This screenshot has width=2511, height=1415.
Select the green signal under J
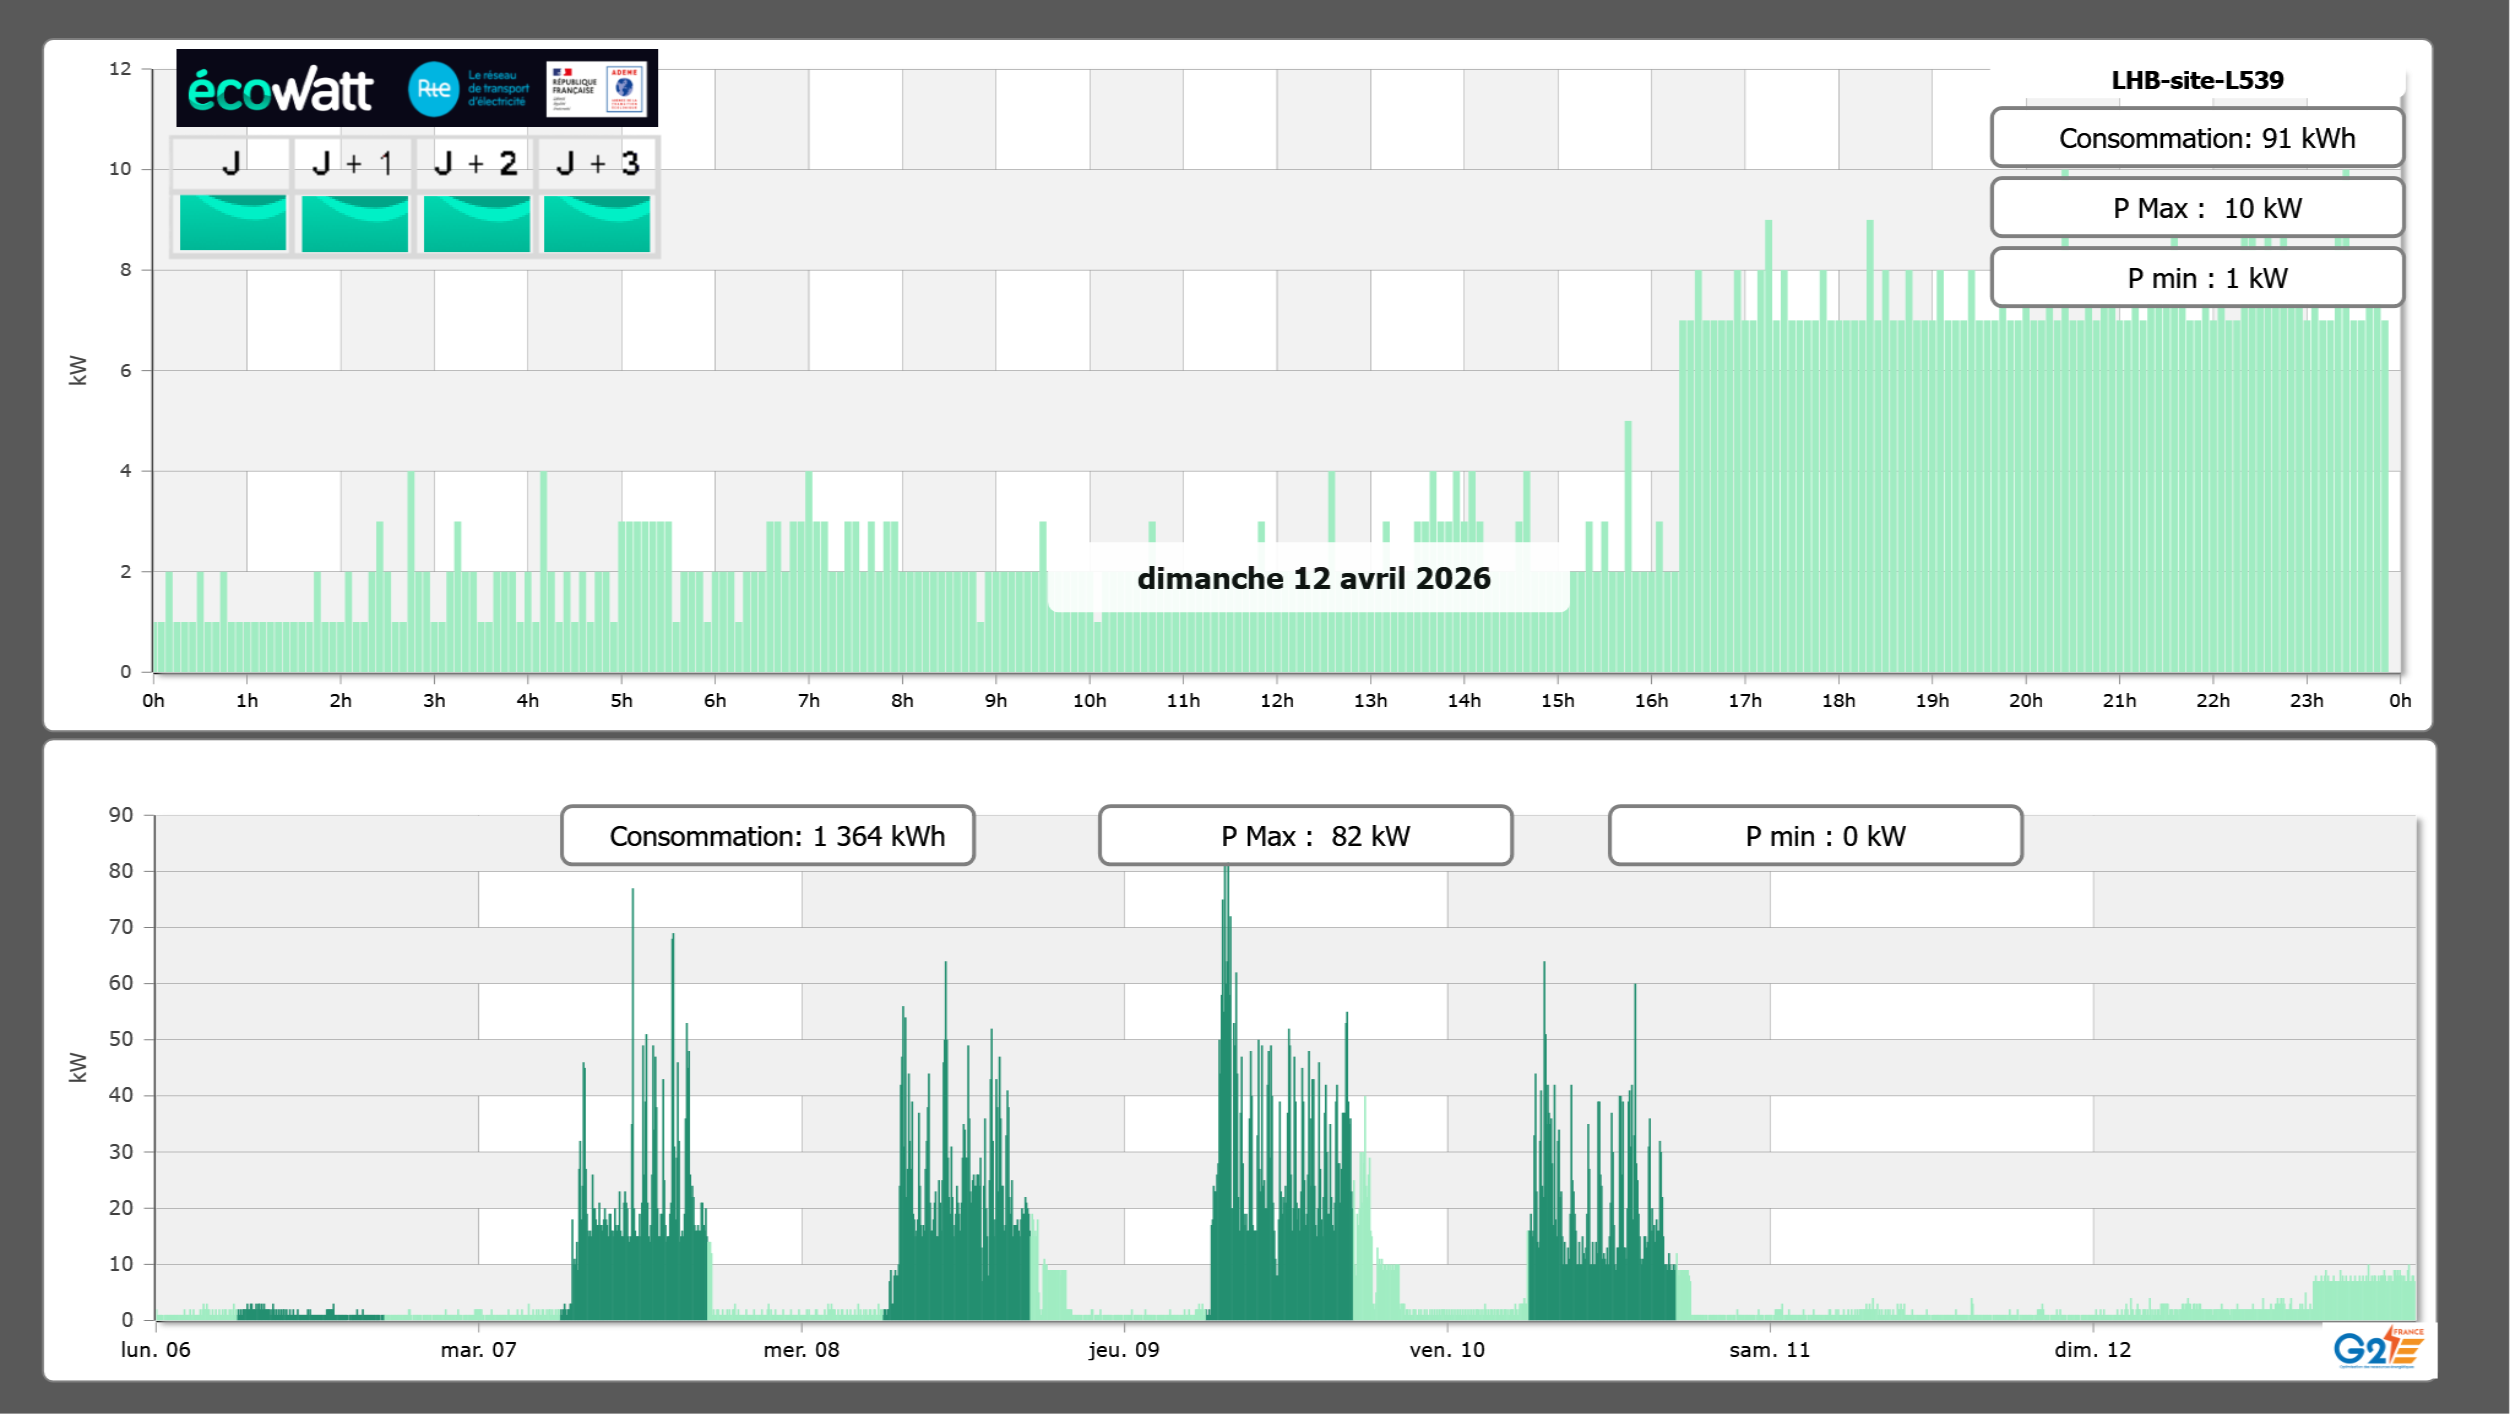(233, 223)
